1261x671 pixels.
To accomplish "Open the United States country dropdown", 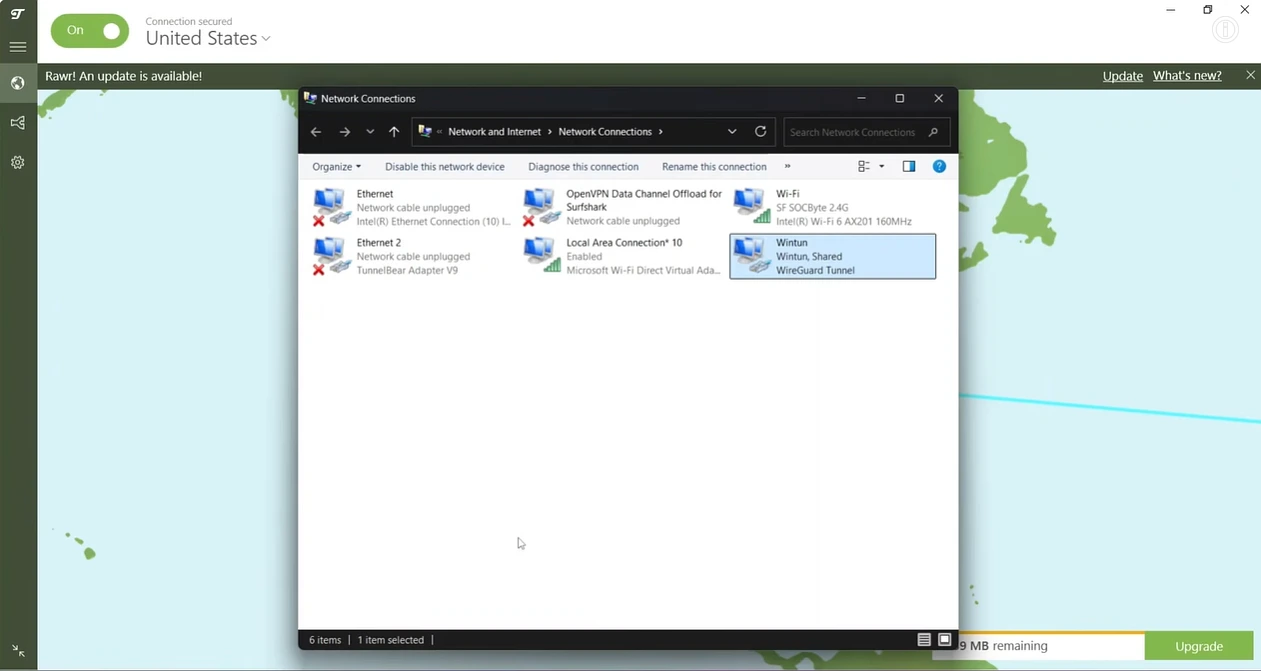I will tap(208, 38).
